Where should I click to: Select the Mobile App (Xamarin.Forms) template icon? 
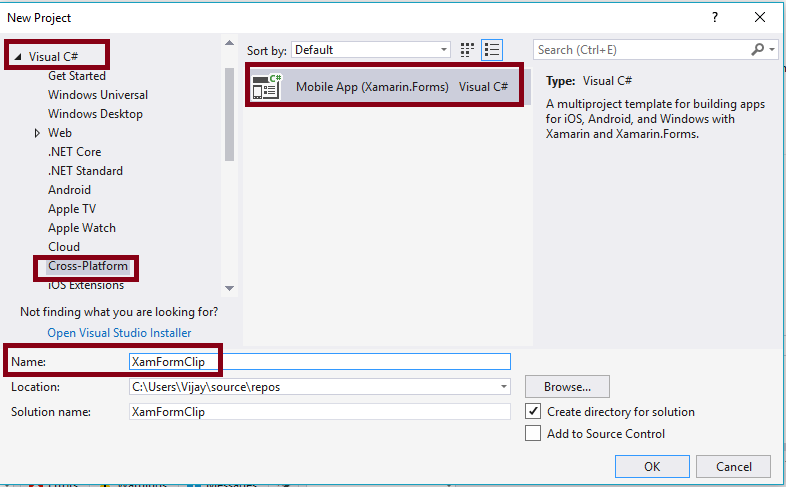pyautogui.click(x=267, y=87)
